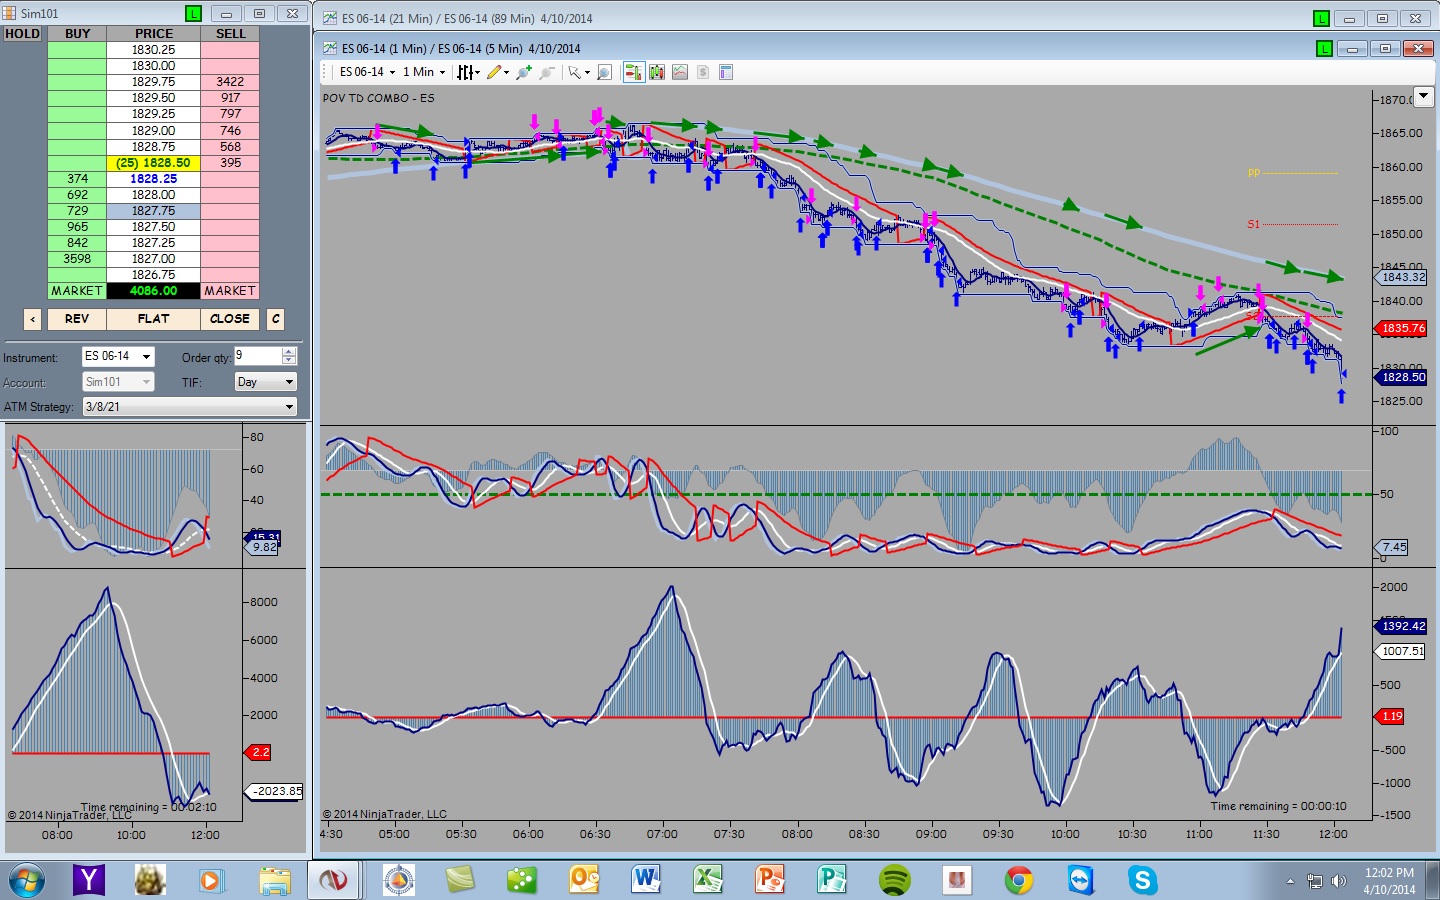Select the pencil drawing tools icon
The image size is (1440, 900).
pyautogui.click(x=494, y=72)
